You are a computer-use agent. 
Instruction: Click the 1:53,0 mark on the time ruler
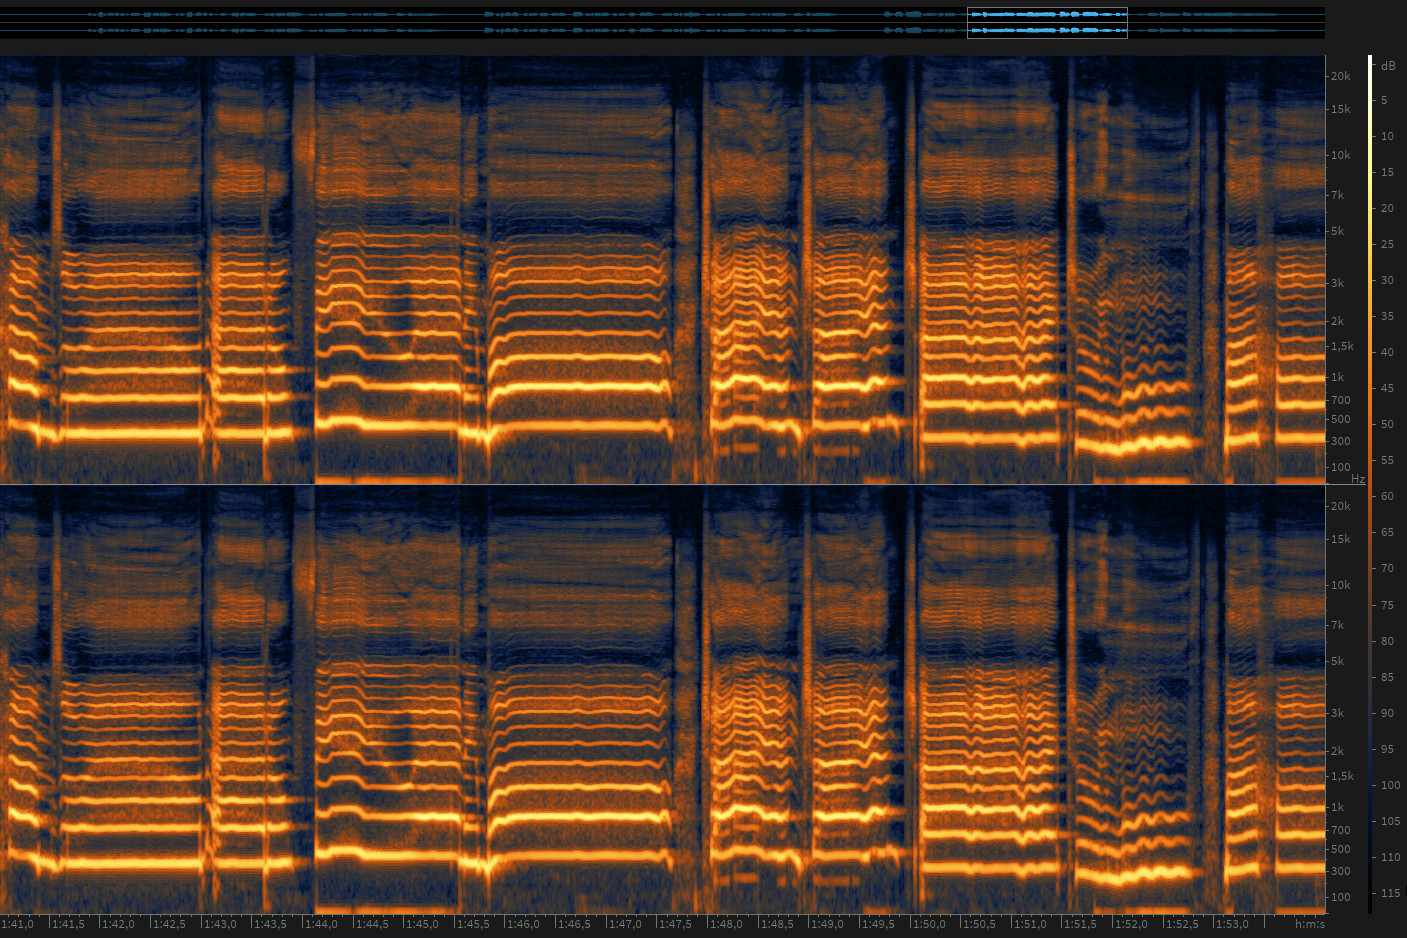[x=1233, y=924]
